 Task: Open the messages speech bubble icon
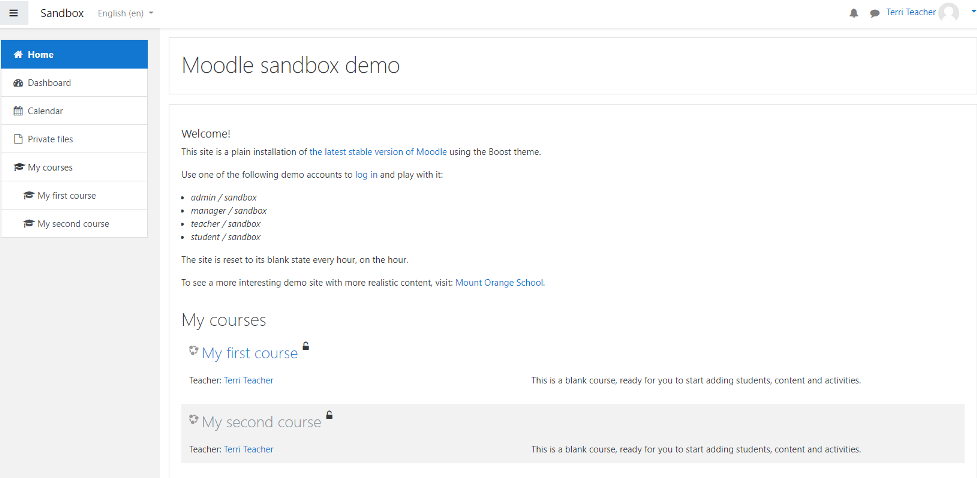(x=874, y=13)
